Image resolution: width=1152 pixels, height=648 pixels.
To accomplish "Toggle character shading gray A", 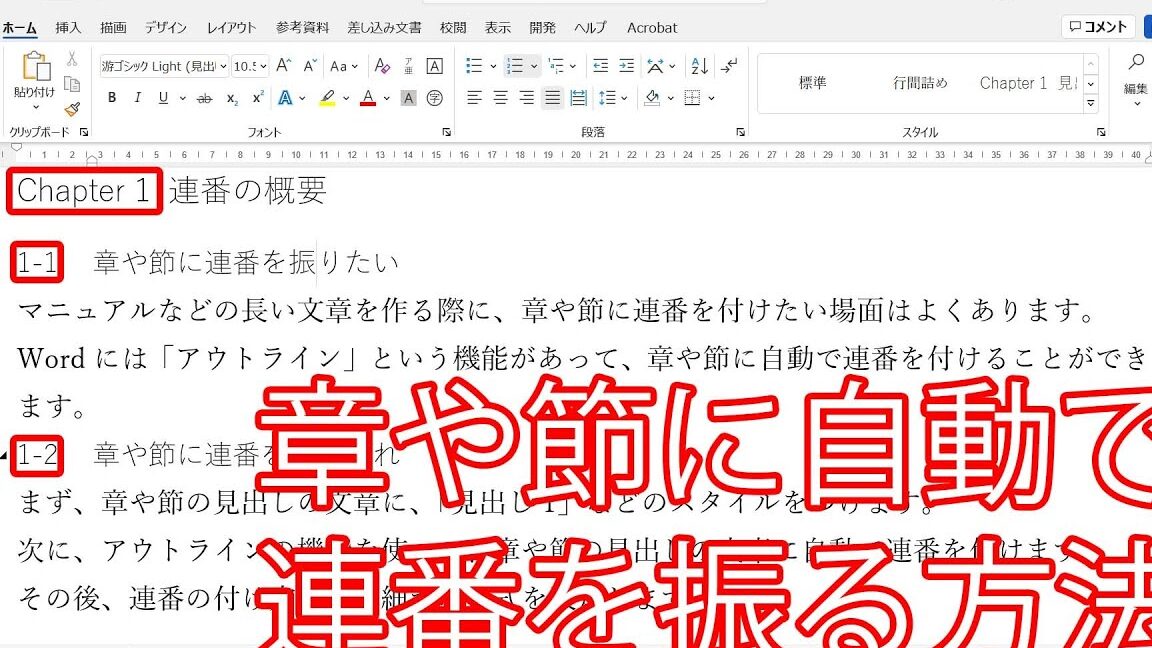I will point(408,98).
